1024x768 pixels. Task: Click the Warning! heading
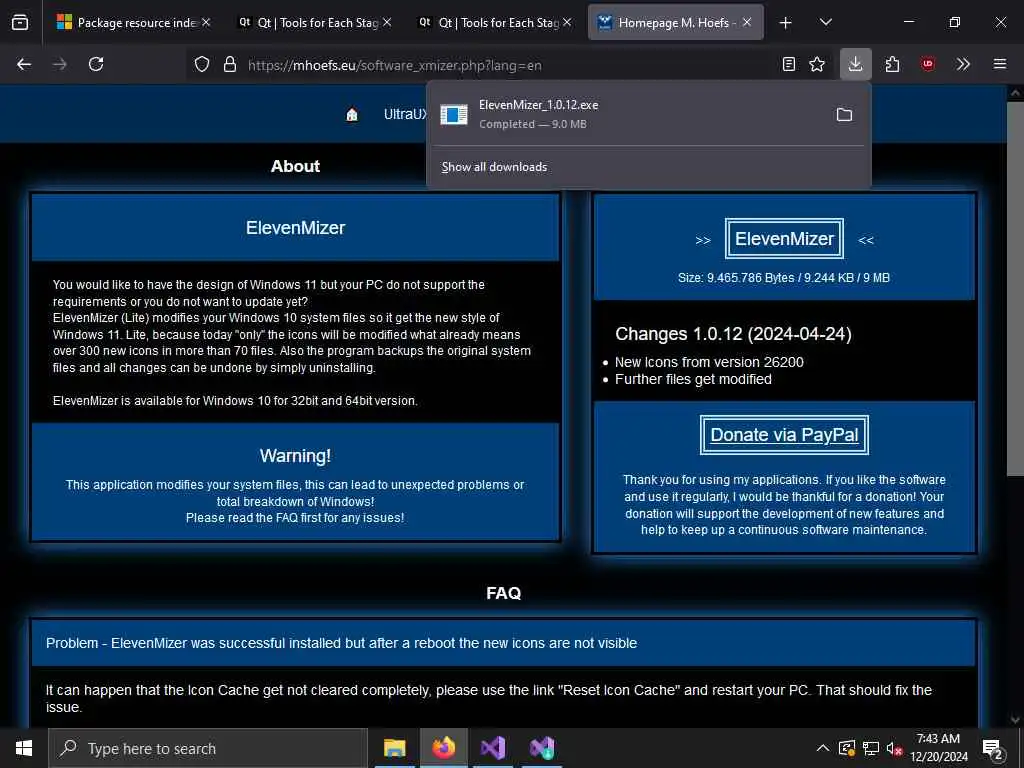[295, 456]
